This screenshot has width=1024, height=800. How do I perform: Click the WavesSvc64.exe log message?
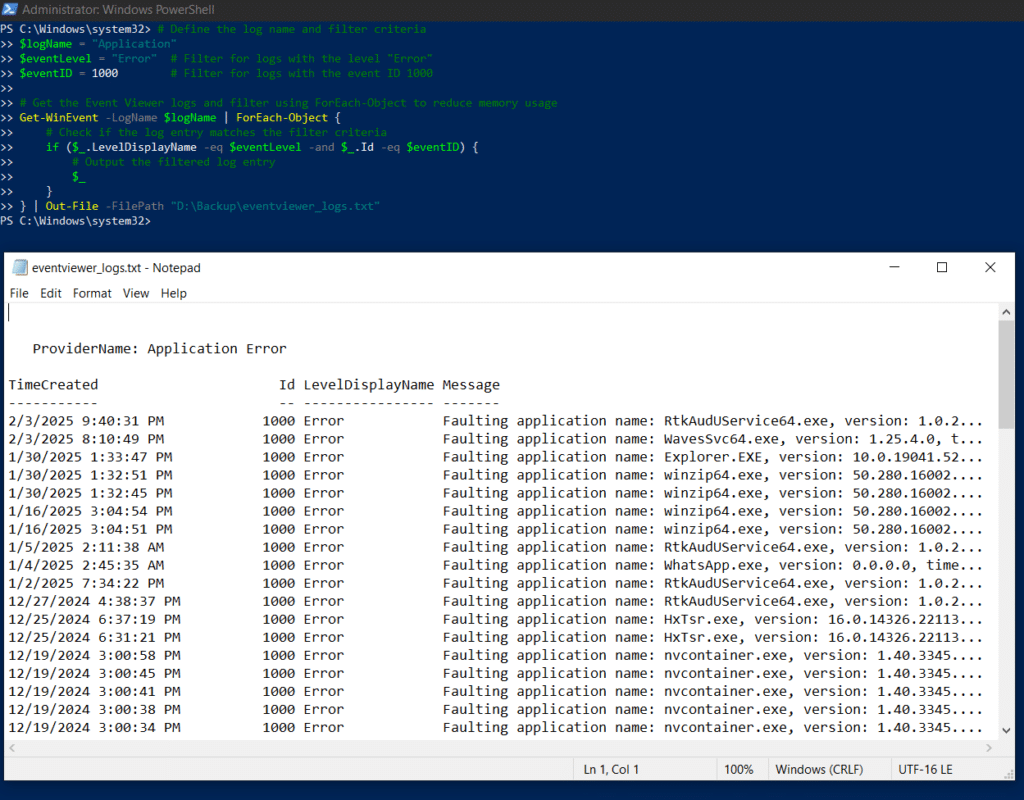coord(712,439)
